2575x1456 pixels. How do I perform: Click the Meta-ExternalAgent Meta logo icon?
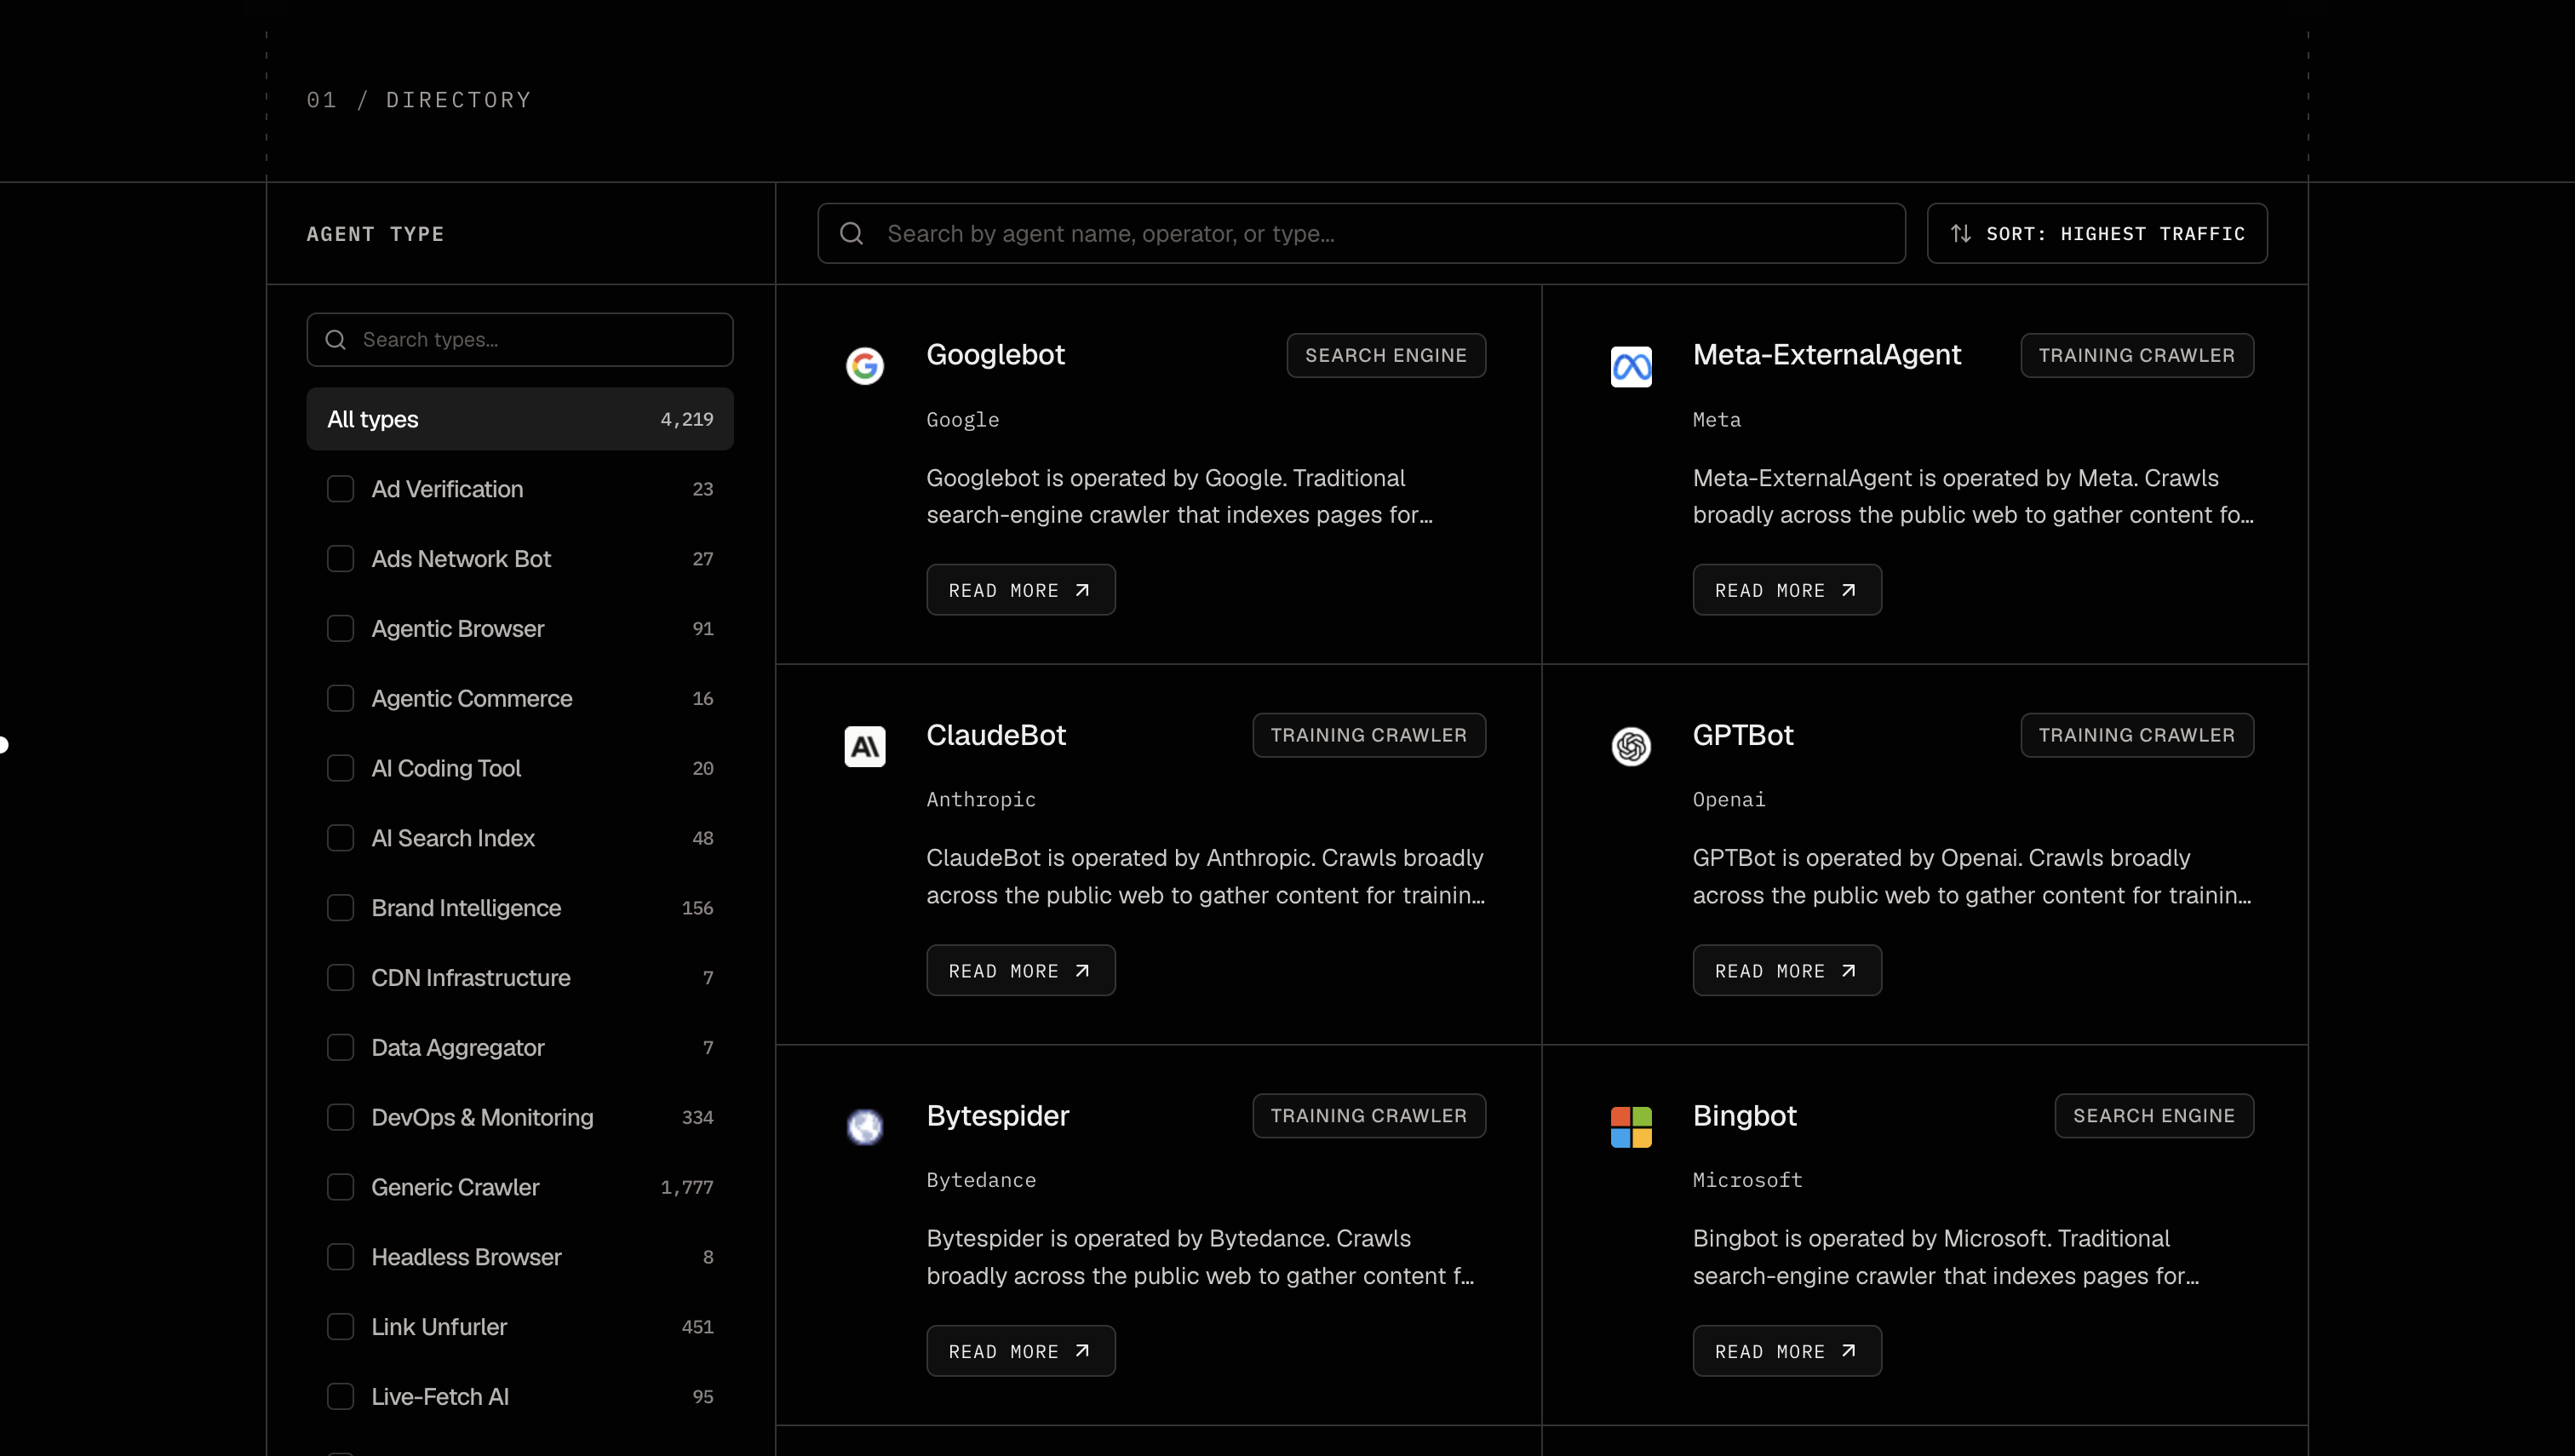point(1630,366)
